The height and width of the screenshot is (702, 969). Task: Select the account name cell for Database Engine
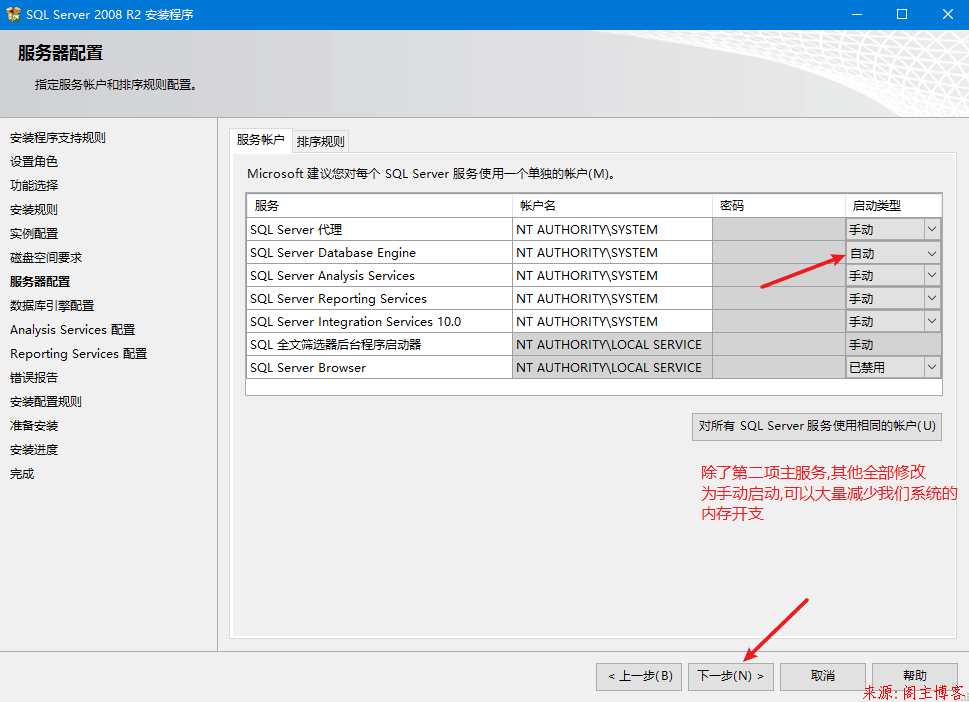point(612,253)
